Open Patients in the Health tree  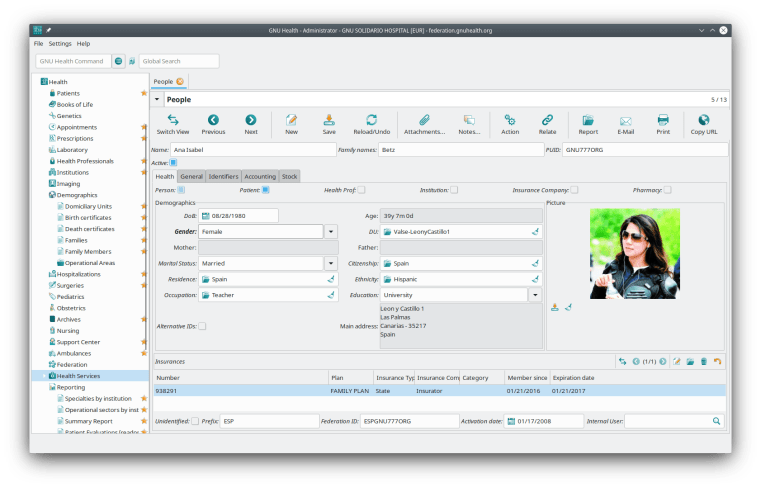[68, 93]
